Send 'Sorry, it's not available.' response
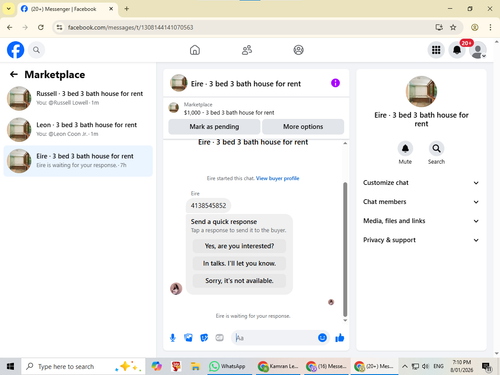Image resolution: width=500 pixels, height=375 pixels. tap(239, 281)
